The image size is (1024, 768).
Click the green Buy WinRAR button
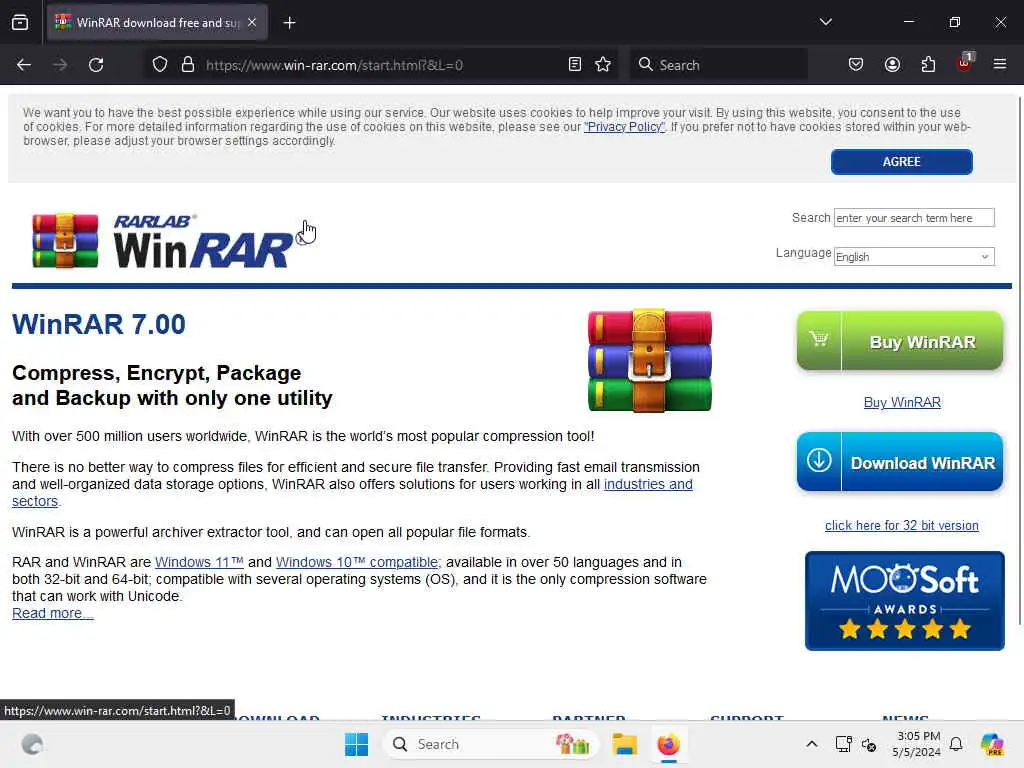click(x=899, y=341)
